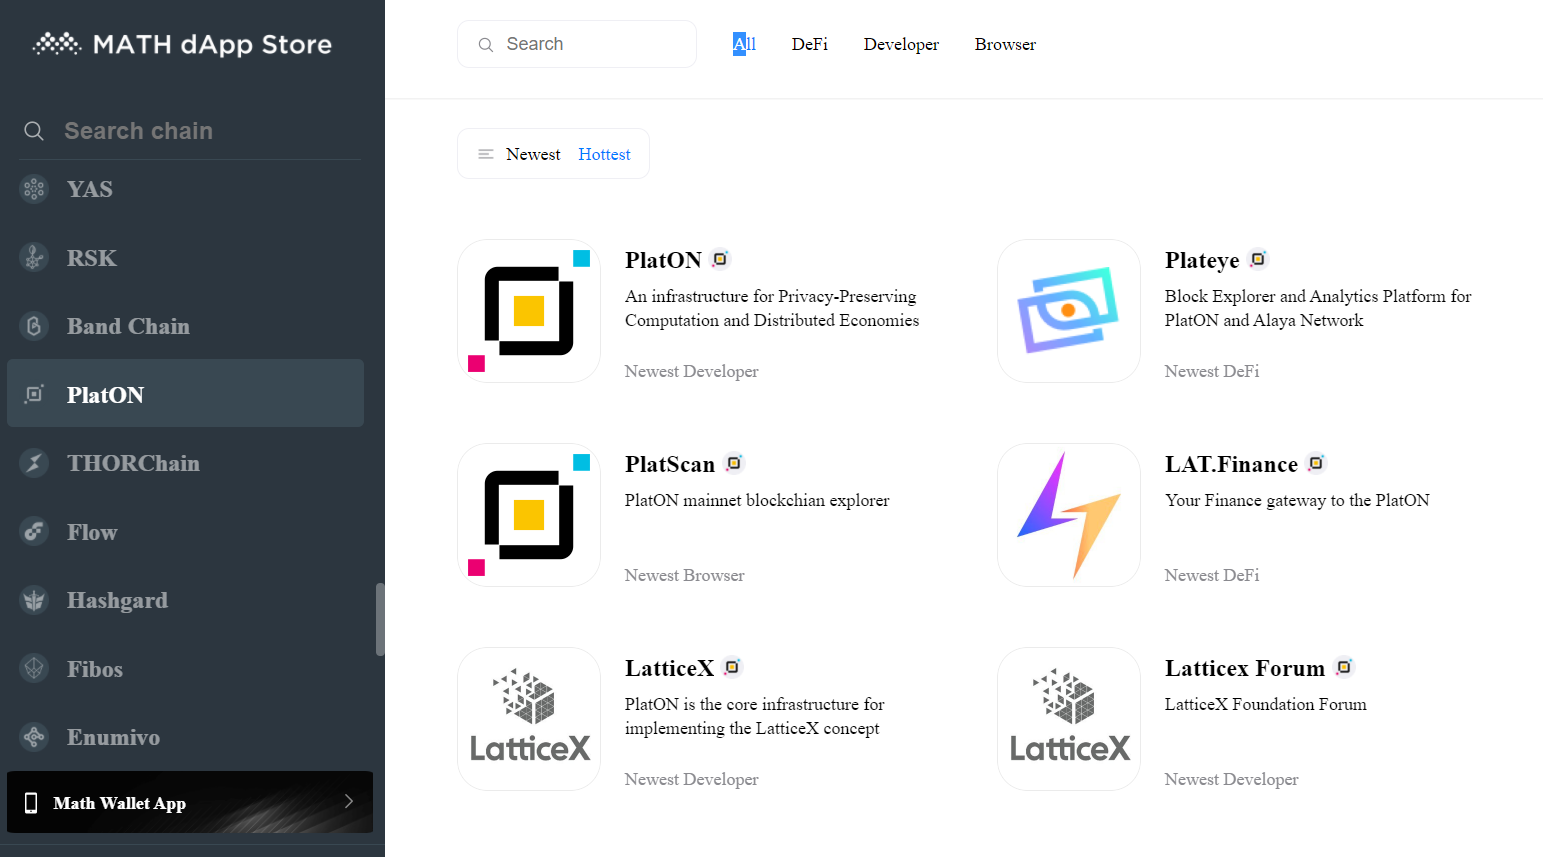Click the magnifier icon in the Search box
The image size is (1543, 857).
[x=486, y=45]
